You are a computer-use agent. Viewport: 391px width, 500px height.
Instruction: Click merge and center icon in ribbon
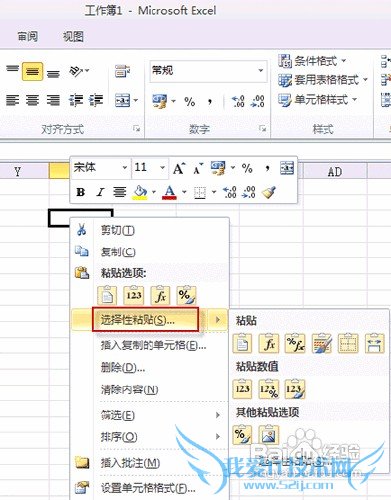122,100
